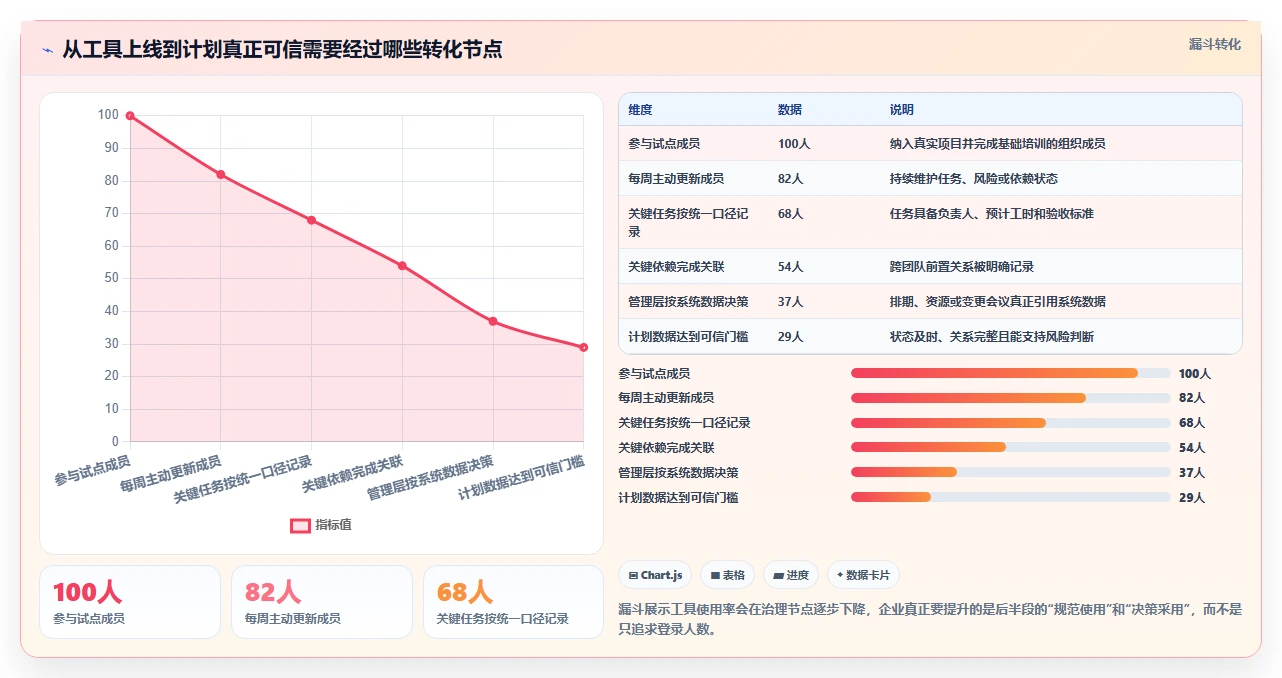Click the lightning icon beside the title

(x=47, y=49)
